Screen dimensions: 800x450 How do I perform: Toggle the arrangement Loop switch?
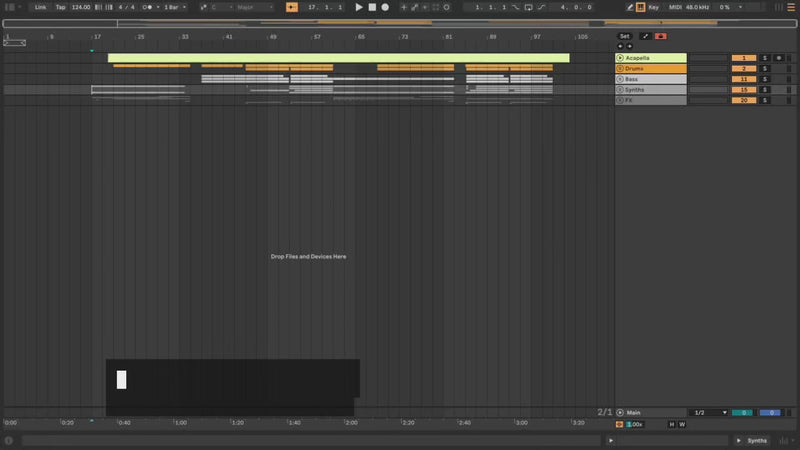tap(527, 7)
